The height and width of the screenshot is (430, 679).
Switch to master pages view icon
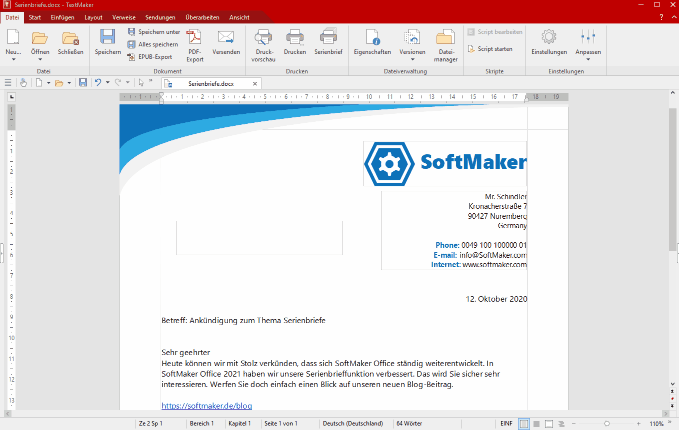[536, 424]
